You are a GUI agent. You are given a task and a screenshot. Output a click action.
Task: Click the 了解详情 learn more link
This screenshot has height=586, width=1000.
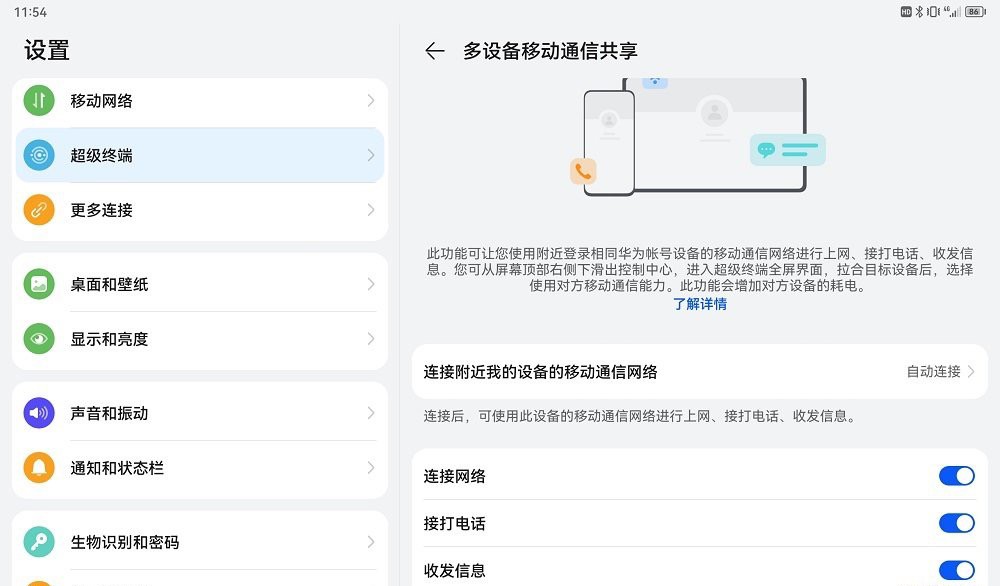[700, 305]
